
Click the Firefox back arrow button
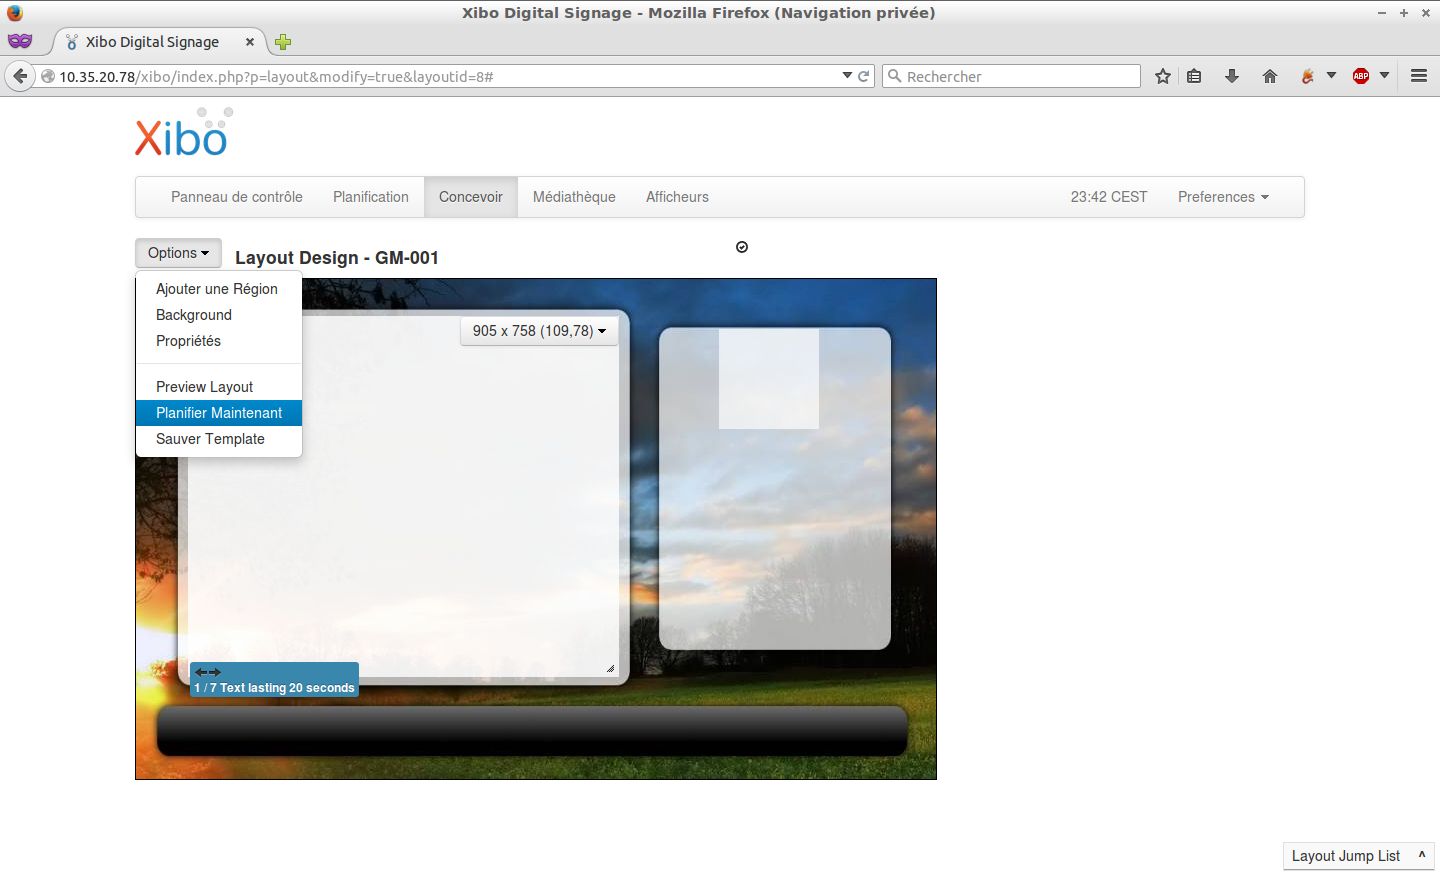[x=20, y=76]
